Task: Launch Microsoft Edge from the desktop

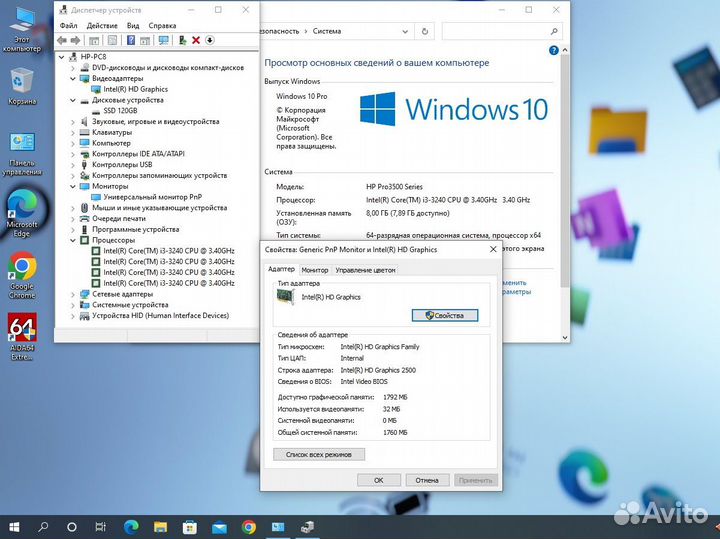Action: pos(22,214)
